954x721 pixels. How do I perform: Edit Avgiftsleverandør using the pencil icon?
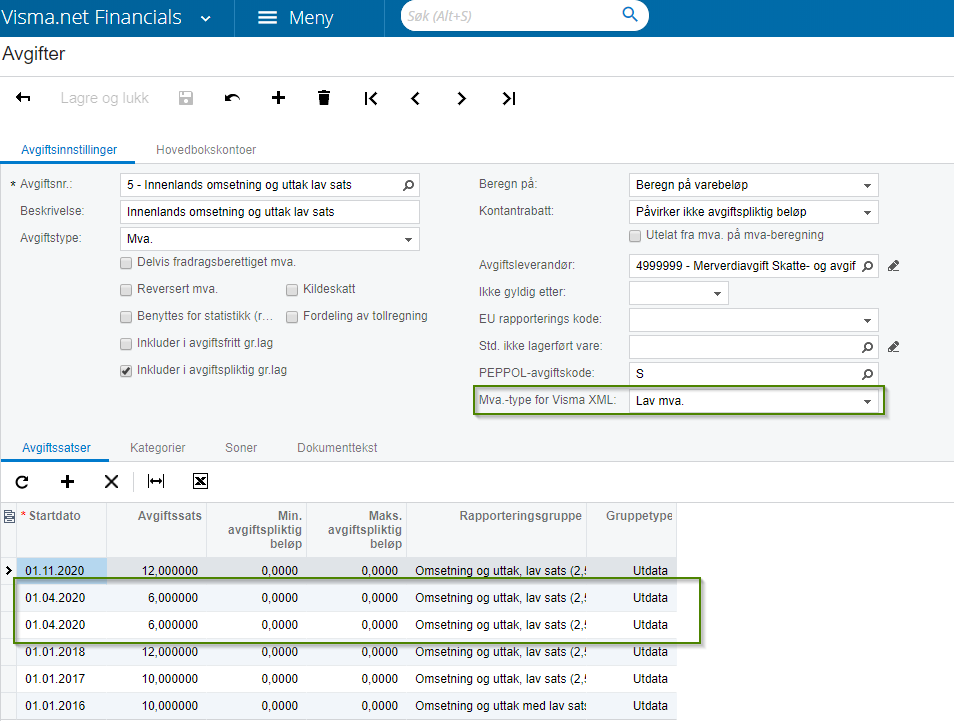(893, 266)
